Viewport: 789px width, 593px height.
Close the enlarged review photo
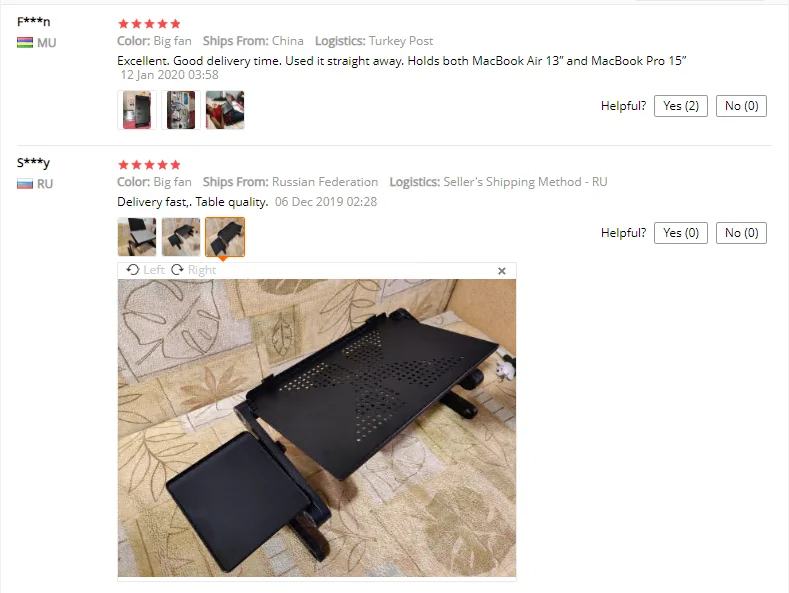502,271
